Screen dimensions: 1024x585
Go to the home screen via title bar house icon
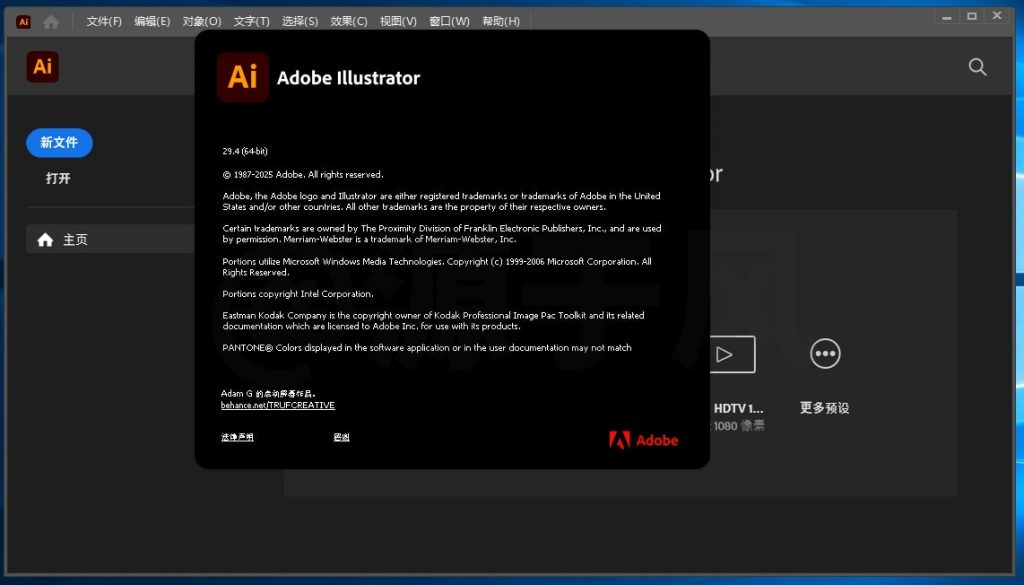(x=51, y=22)
